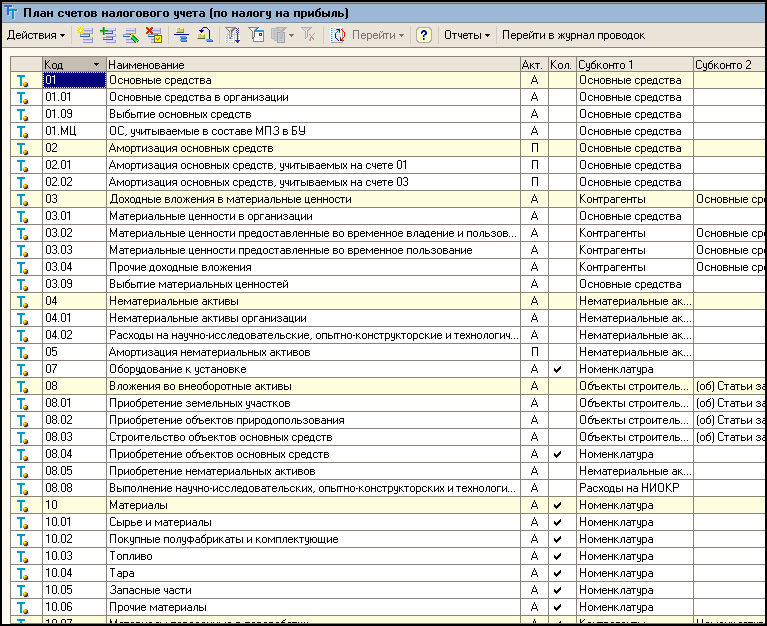Select row Приобретение земельных участков
The height and width of the screenshot is (626, 767).
click(388, 403)
